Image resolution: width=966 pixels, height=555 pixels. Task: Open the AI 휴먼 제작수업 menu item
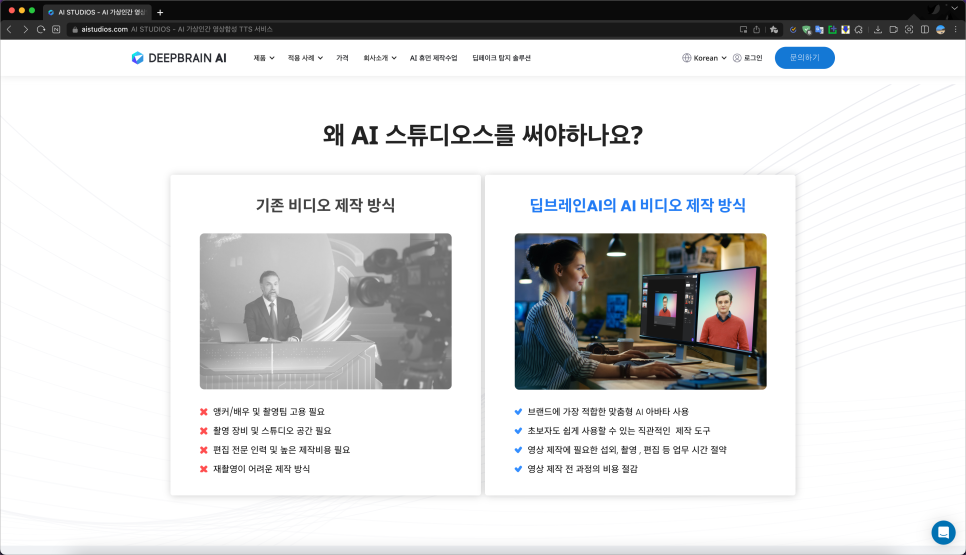point(434,58)
